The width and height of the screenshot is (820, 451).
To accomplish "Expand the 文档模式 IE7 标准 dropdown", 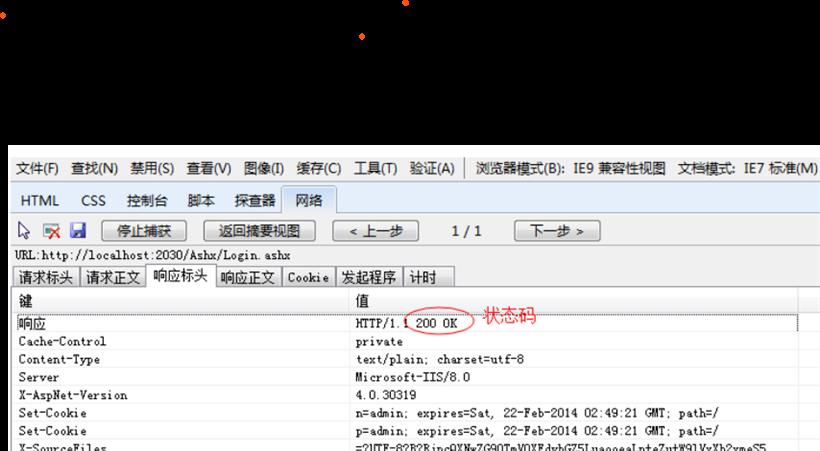I will tap(747, 168).
